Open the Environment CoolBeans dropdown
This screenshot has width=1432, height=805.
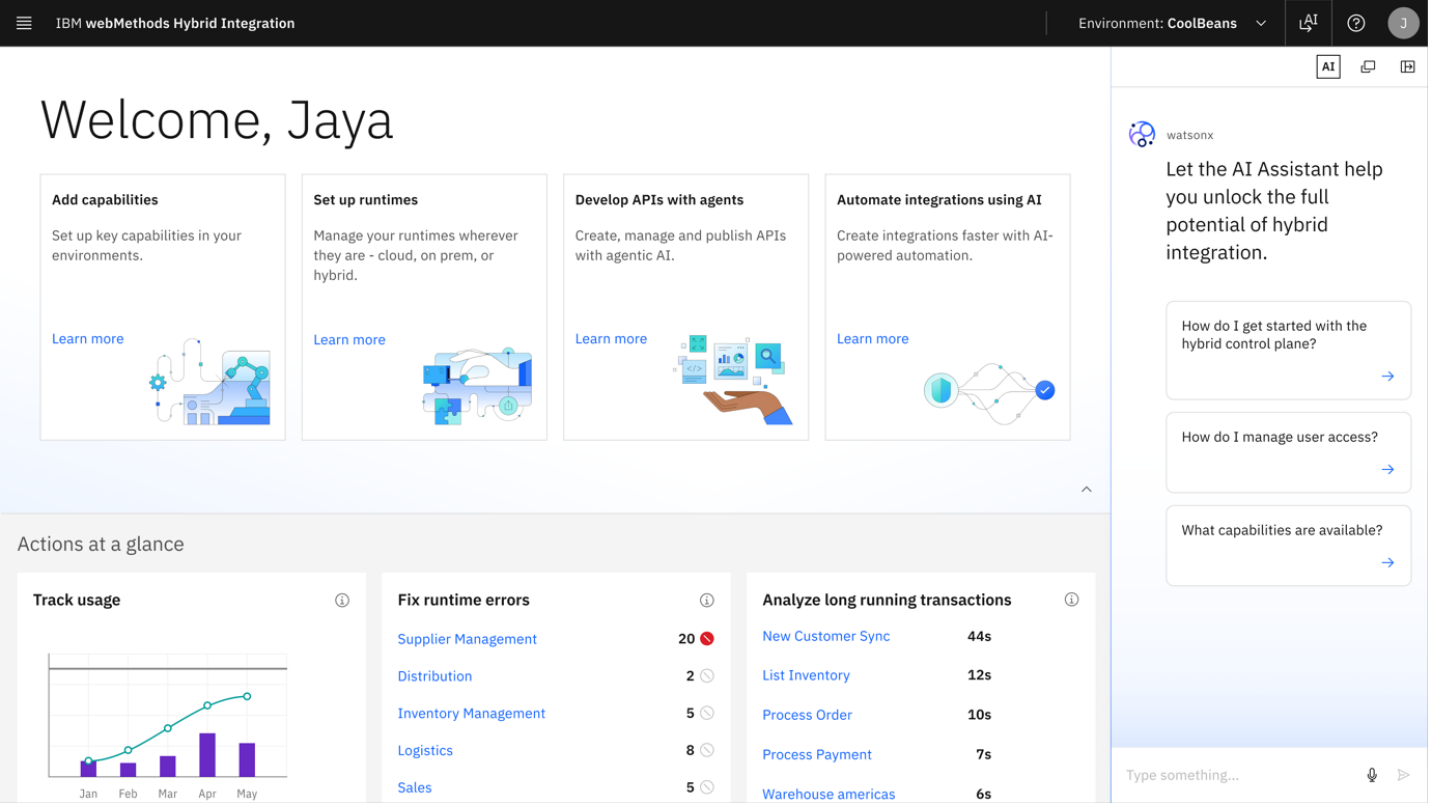click(1173, 23)
